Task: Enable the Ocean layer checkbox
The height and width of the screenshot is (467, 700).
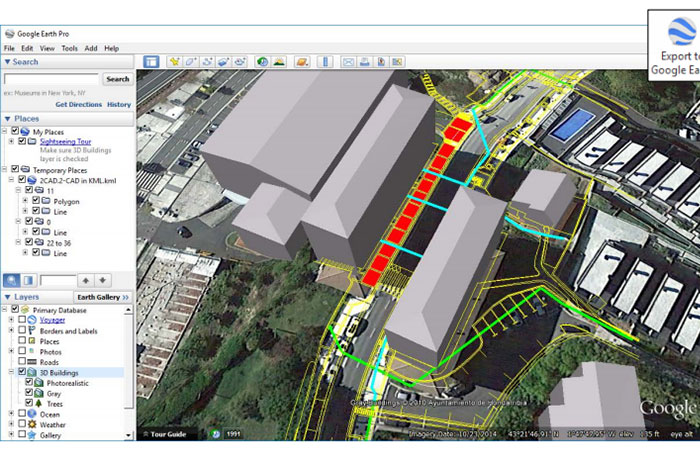Action: pyautogui.click(x=22, y=413)
